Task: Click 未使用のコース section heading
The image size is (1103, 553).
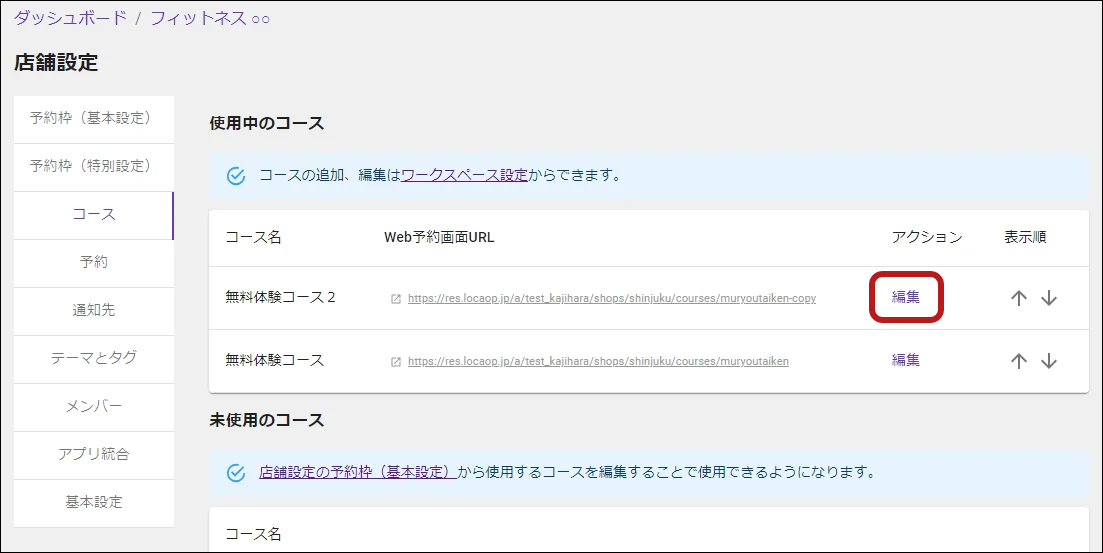Action: [x=267, y=421]
